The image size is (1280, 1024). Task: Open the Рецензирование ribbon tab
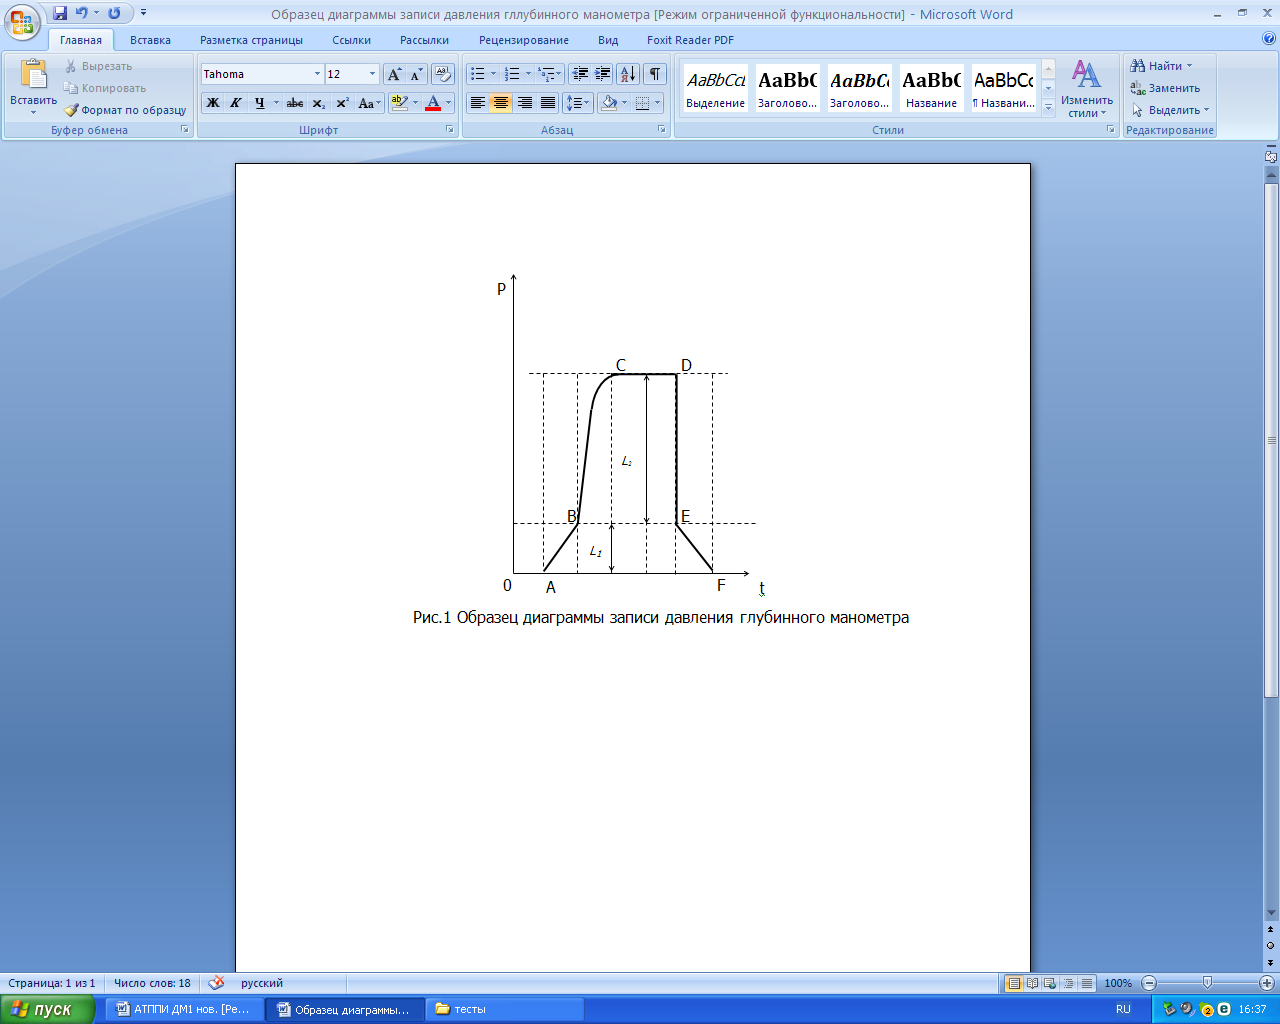(523, 40)
